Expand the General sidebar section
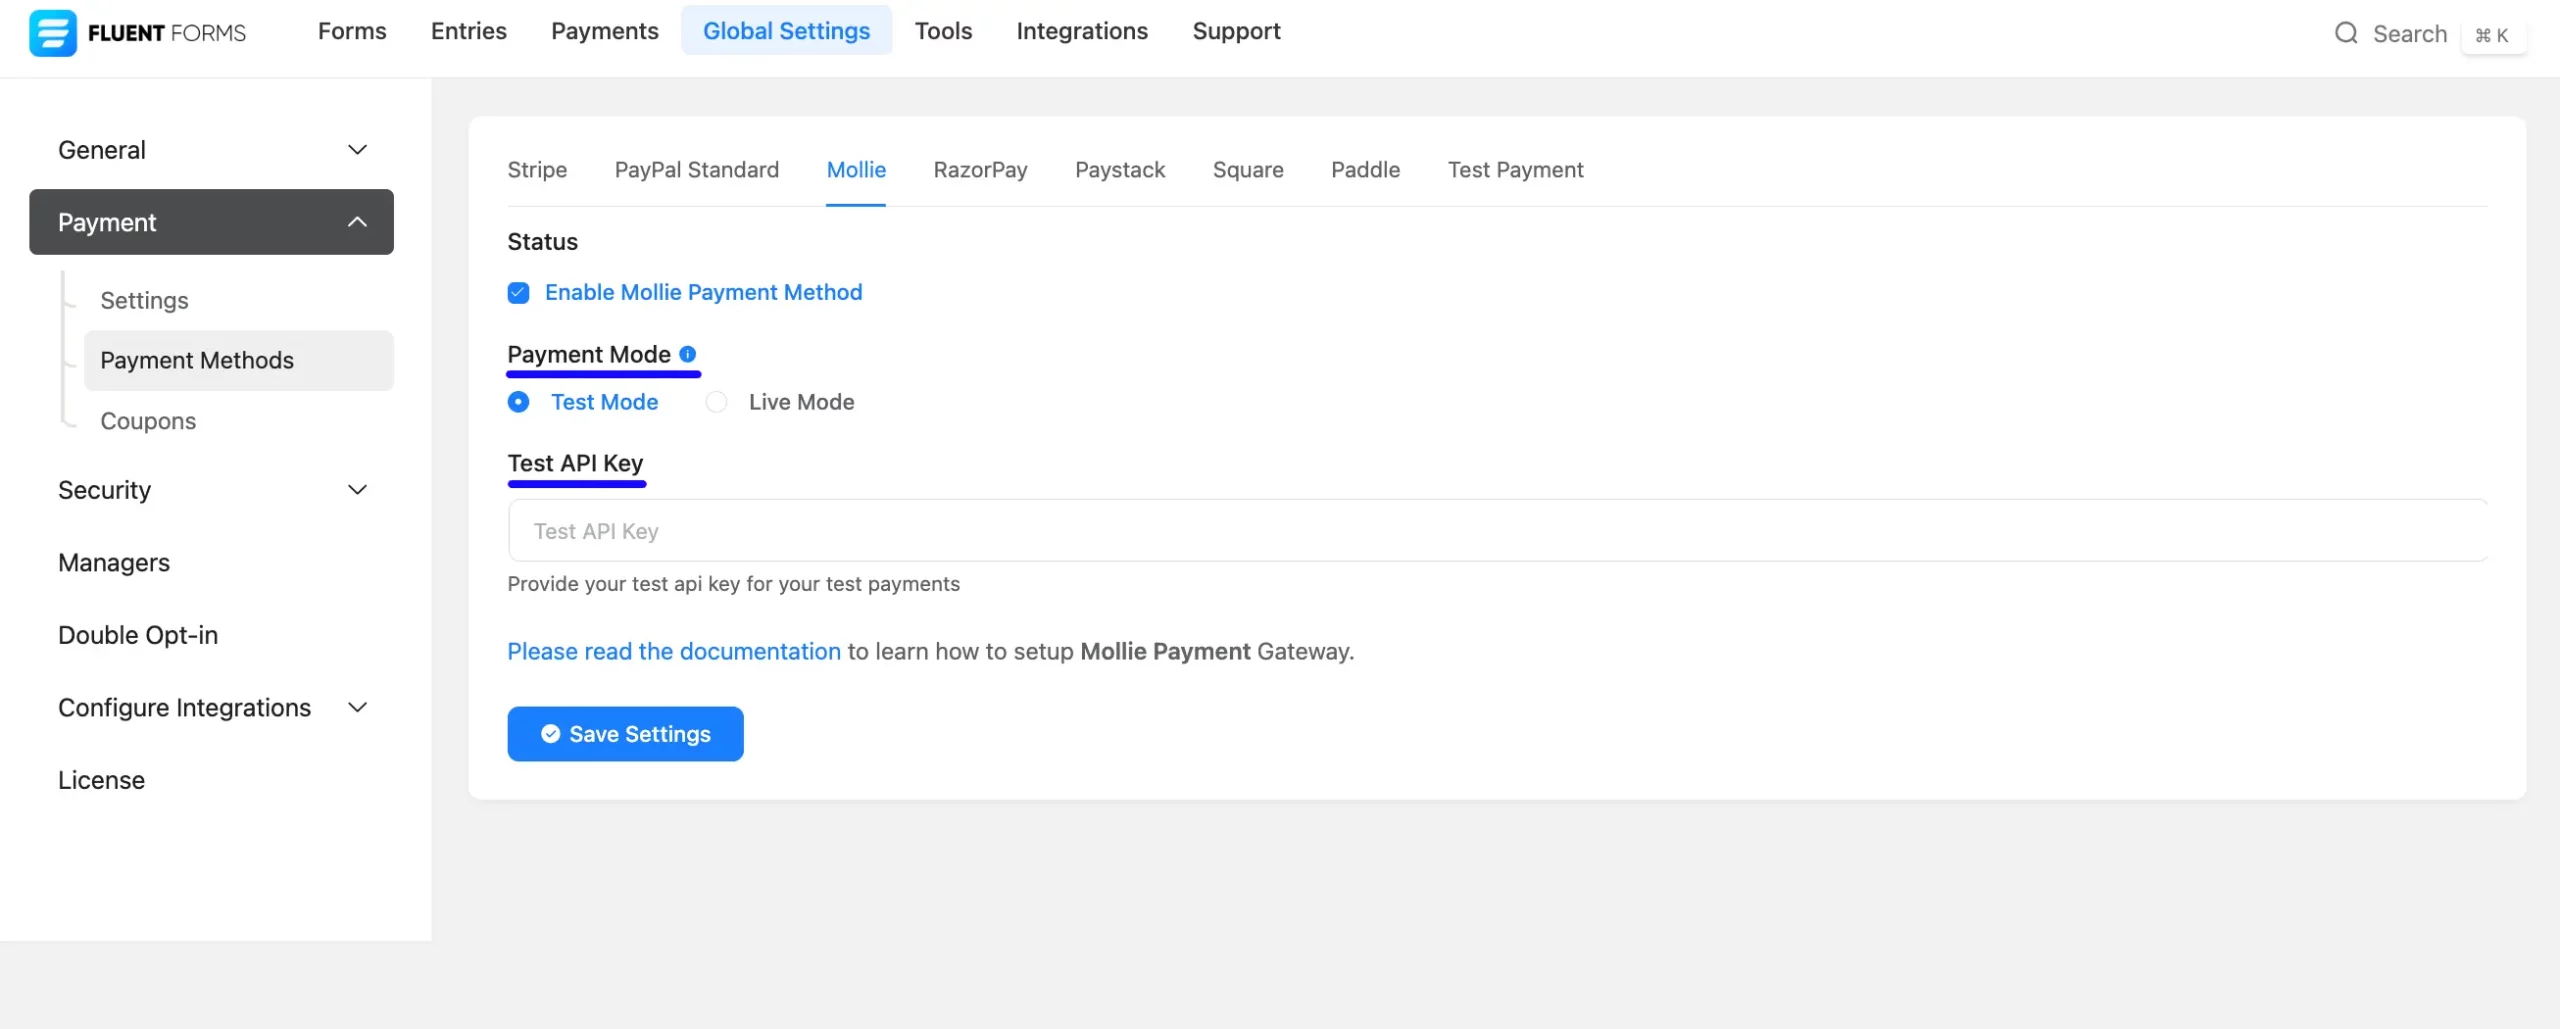 357,150
